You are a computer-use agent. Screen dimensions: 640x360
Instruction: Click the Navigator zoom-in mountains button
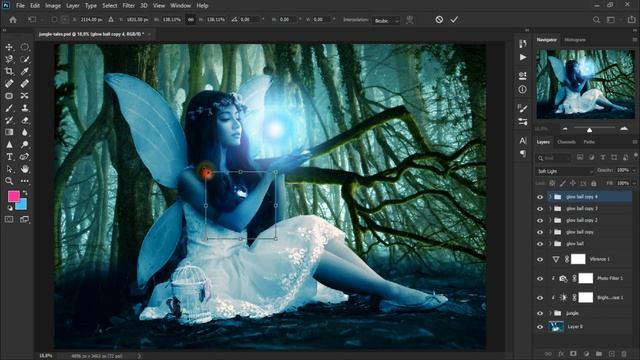tap(624, 129)
